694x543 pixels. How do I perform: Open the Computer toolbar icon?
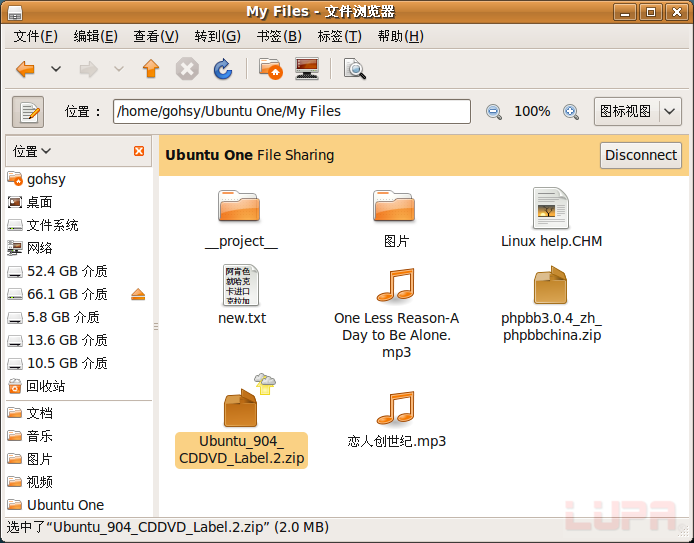point(307,69)
